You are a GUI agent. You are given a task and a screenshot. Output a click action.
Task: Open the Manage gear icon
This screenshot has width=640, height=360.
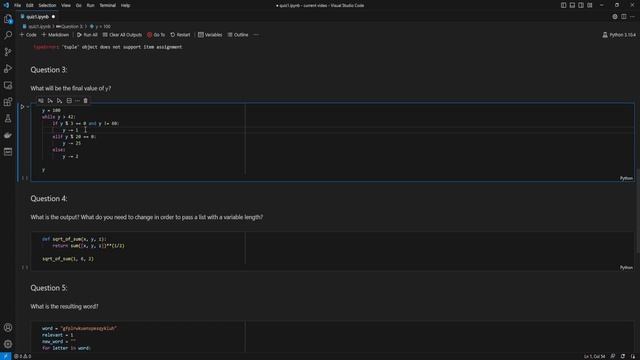coord(8,344)
